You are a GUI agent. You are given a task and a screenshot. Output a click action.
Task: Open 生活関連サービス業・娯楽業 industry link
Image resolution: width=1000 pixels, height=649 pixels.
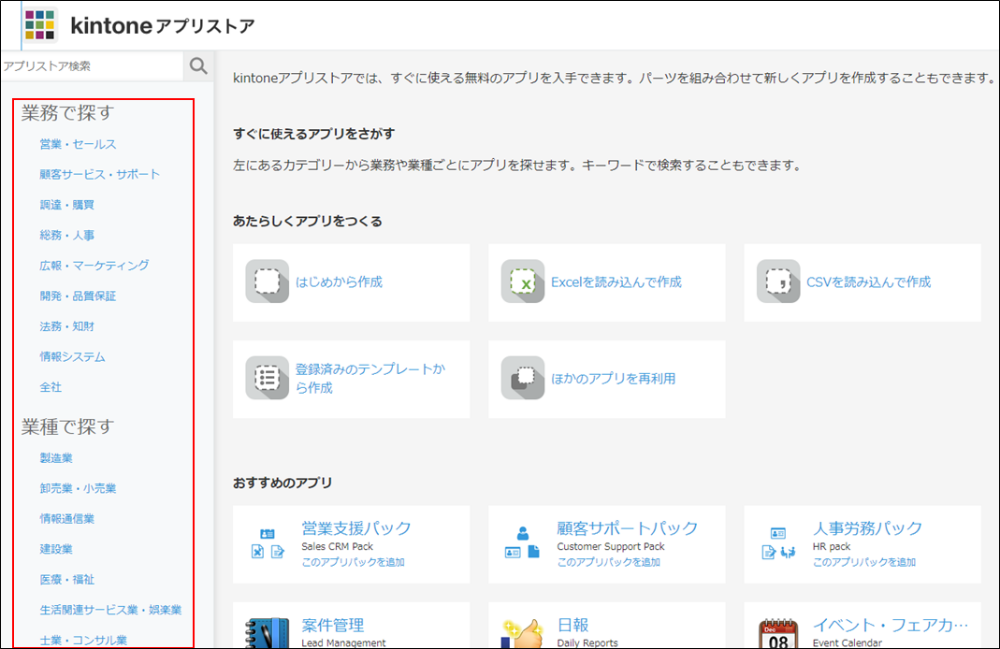click(110, 609)
